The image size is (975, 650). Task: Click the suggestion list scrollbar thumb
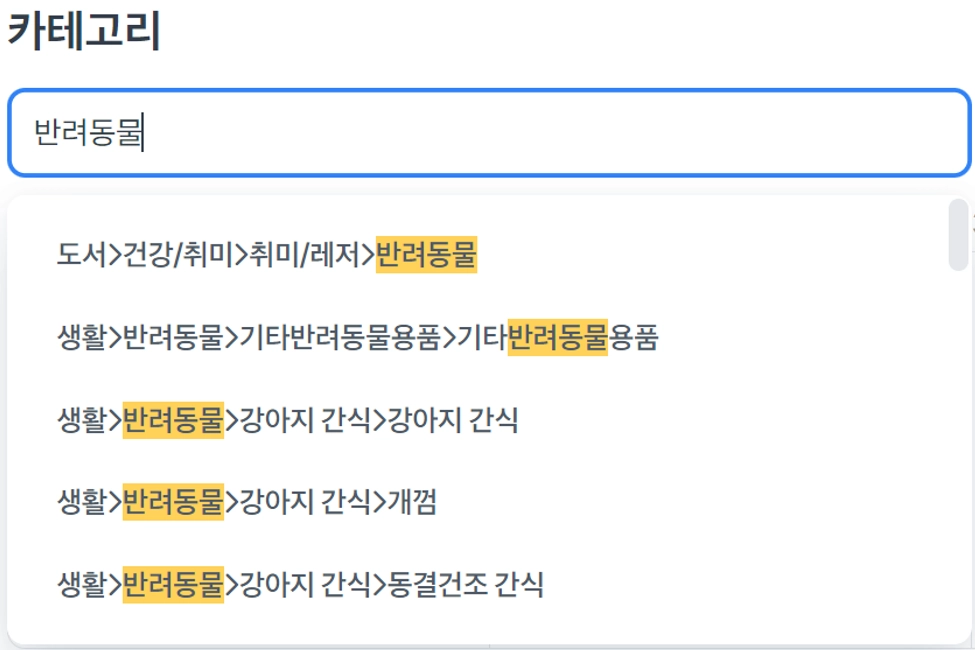coord(958,234)
